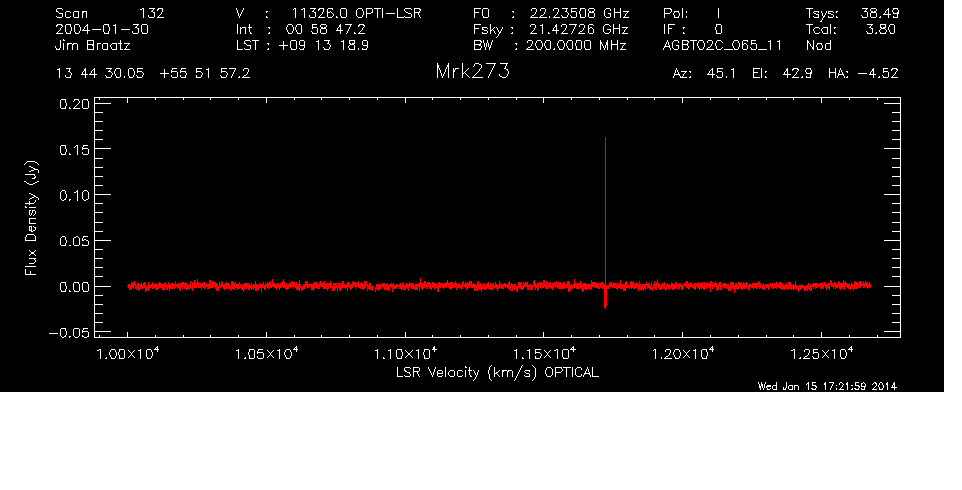The image size is (962, 490).
Task: Click the velocity value 11326.0 OPTI-LSR
Action: [356, 13]
